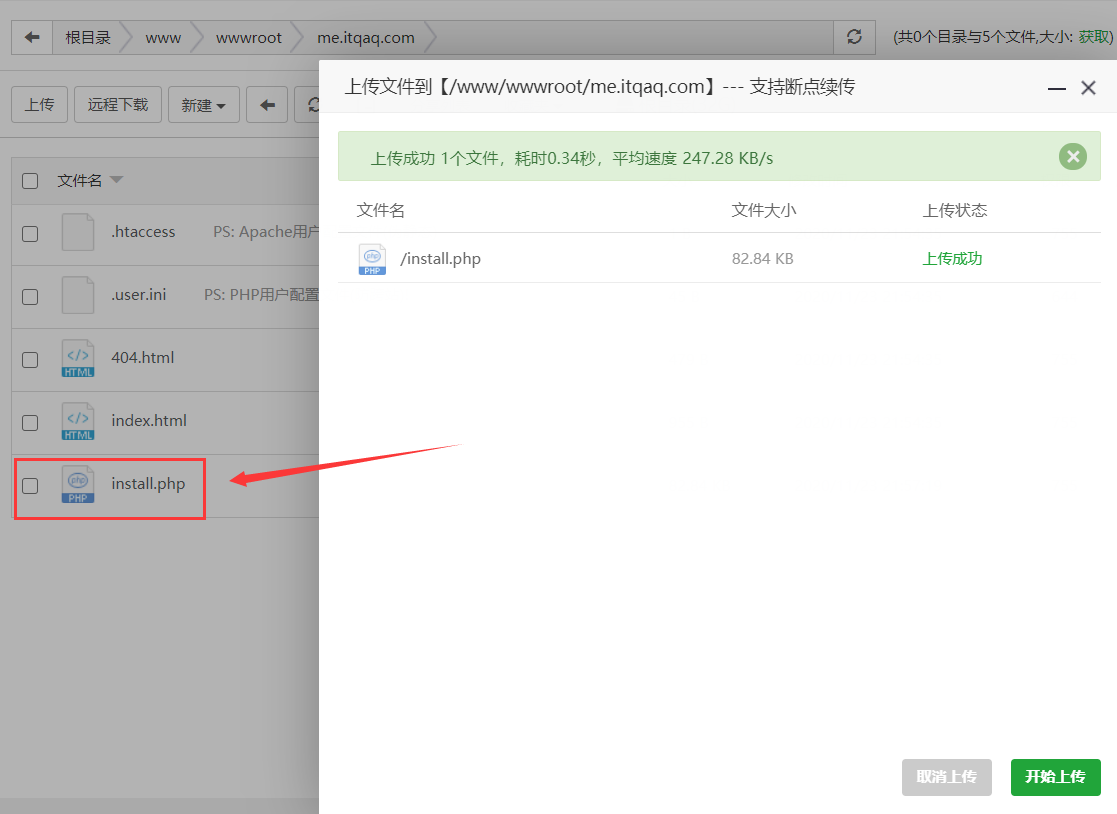Navigate to www breadcrumb segment

(x=163, y=38)
